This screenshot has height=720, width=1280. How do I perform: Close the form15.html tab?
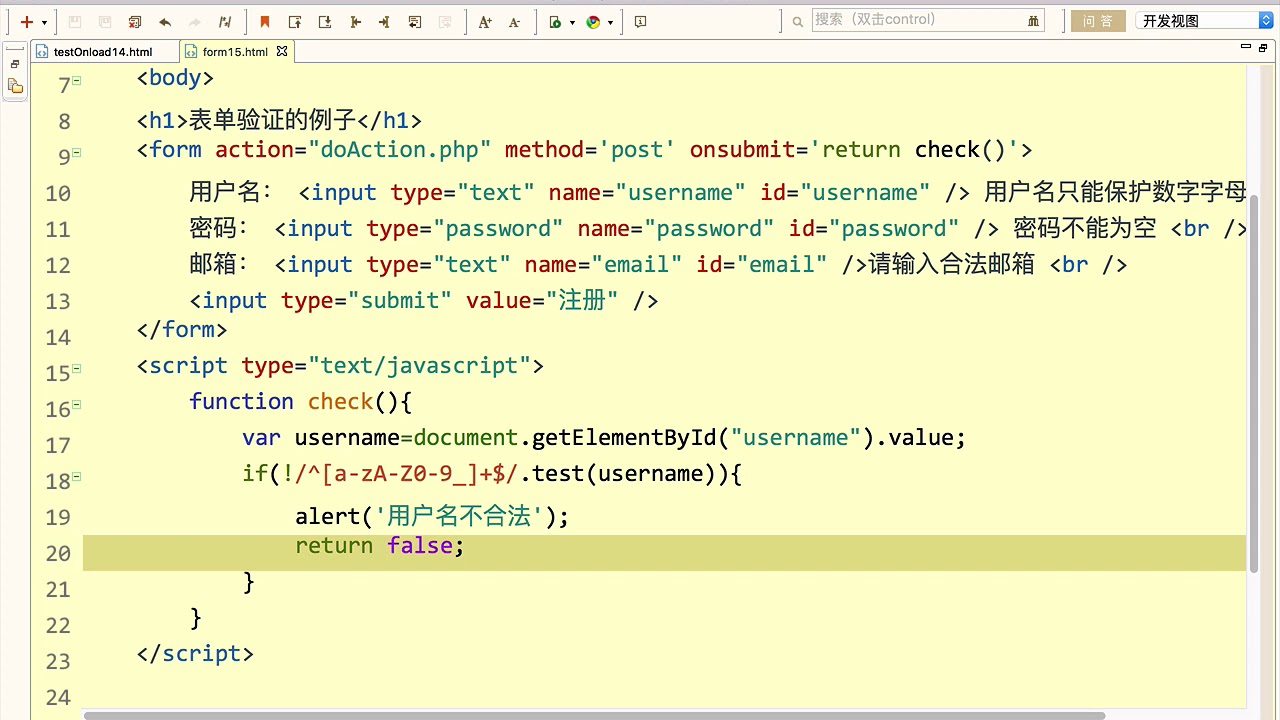[x=282, y=51]
